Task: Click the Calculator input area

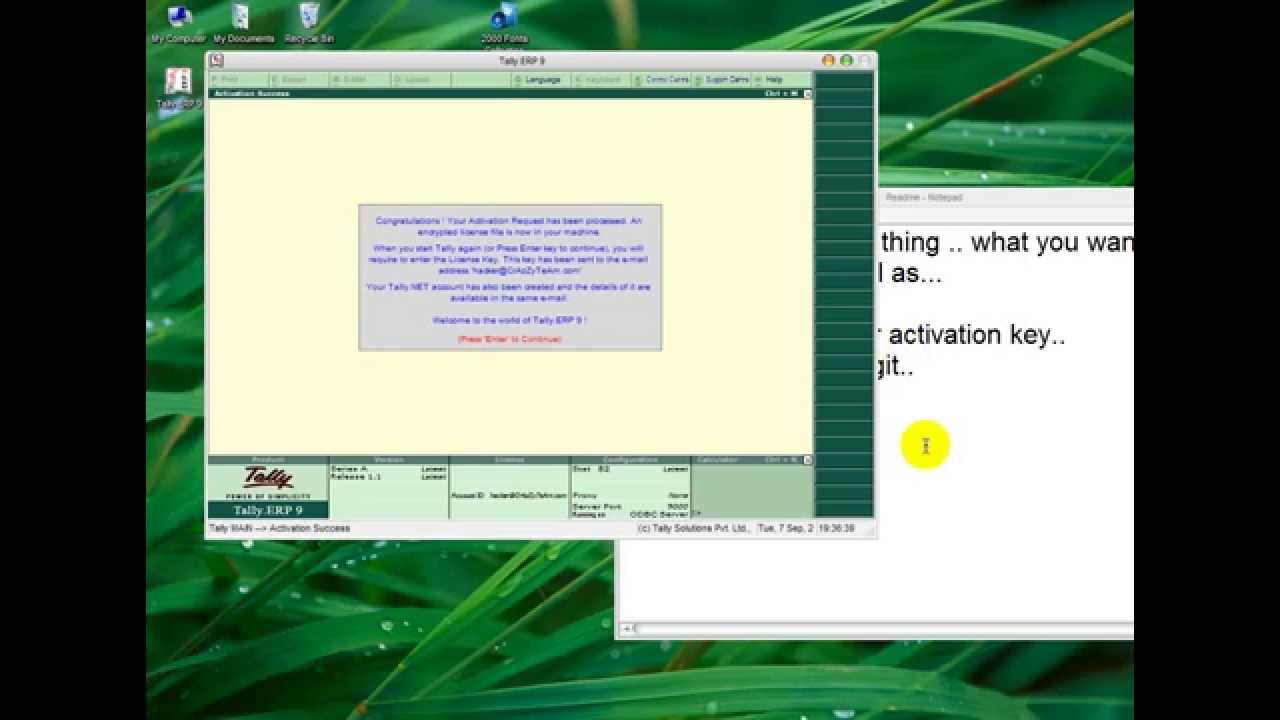Action: 752,491
